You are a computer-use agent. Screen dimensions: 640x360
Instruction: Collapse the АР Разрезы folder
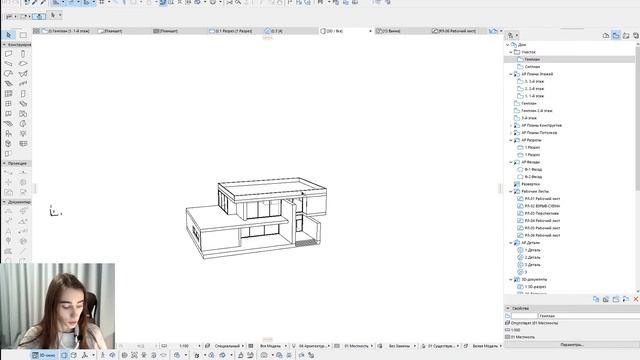[x=511, y=140]
